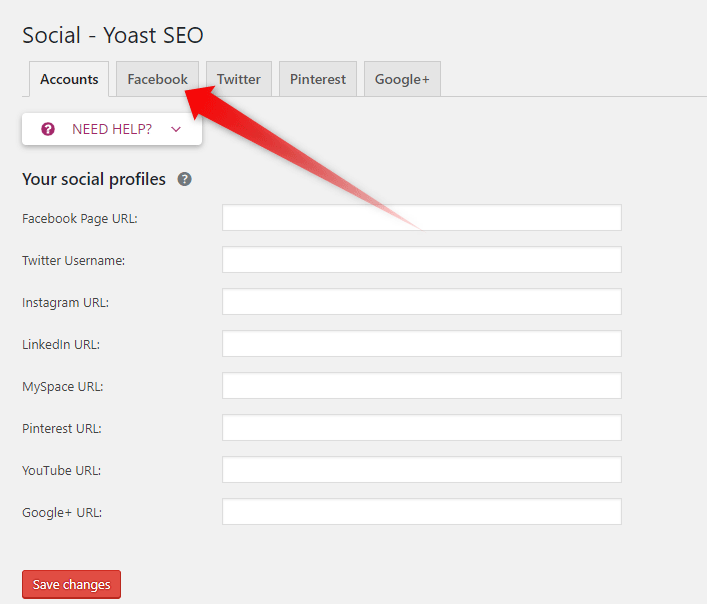Click the Pinterest URL input field
Viewport: 707px width, 604px height.
pyautogui.click(x=421, y=428)
